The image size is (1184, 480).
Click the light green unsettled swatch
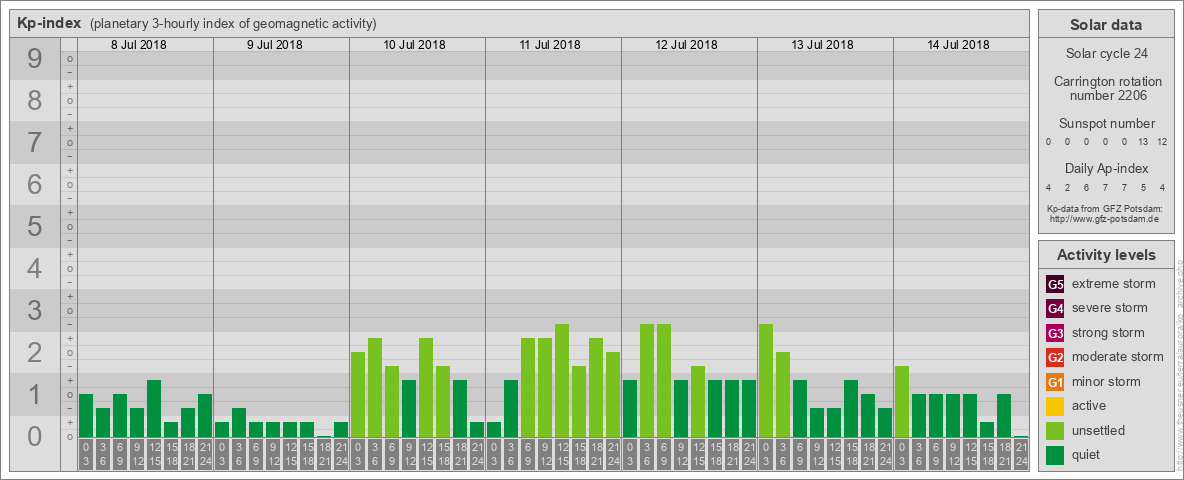pos(1055,430)
